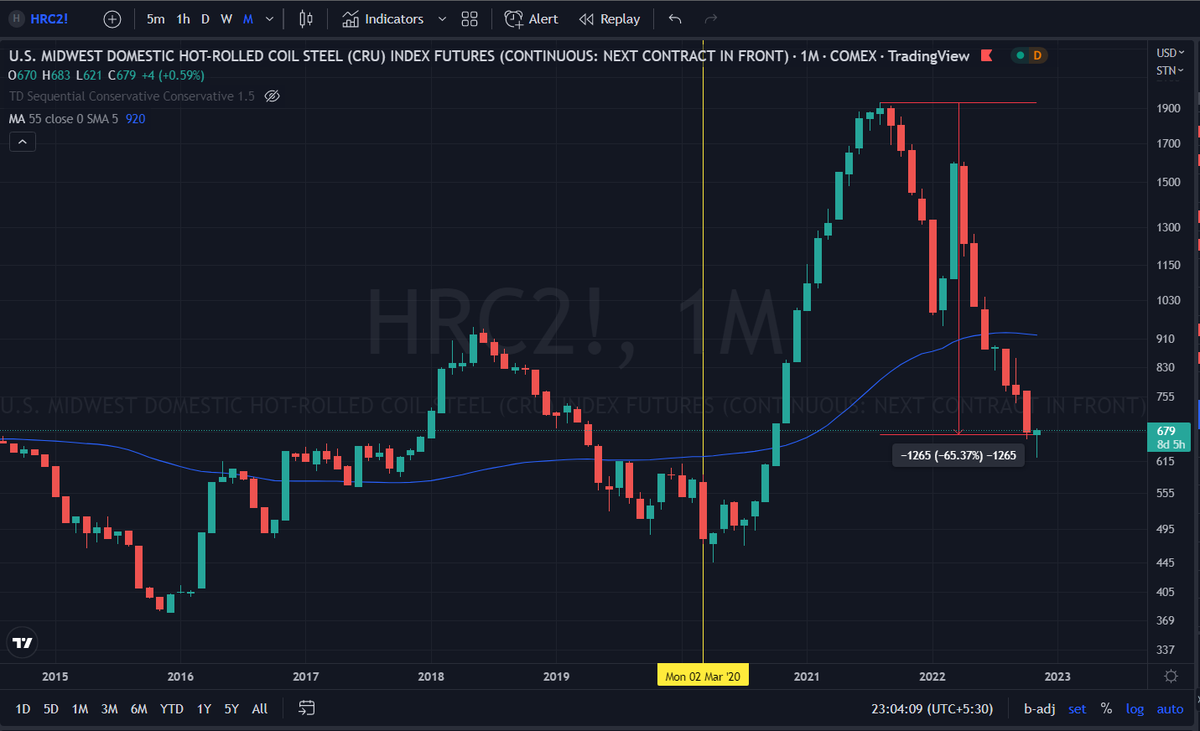Viewport: 1200px width, 731px height.
Task: Undo the last chart action
Action: pyautogui.click(x=675, y=19)
